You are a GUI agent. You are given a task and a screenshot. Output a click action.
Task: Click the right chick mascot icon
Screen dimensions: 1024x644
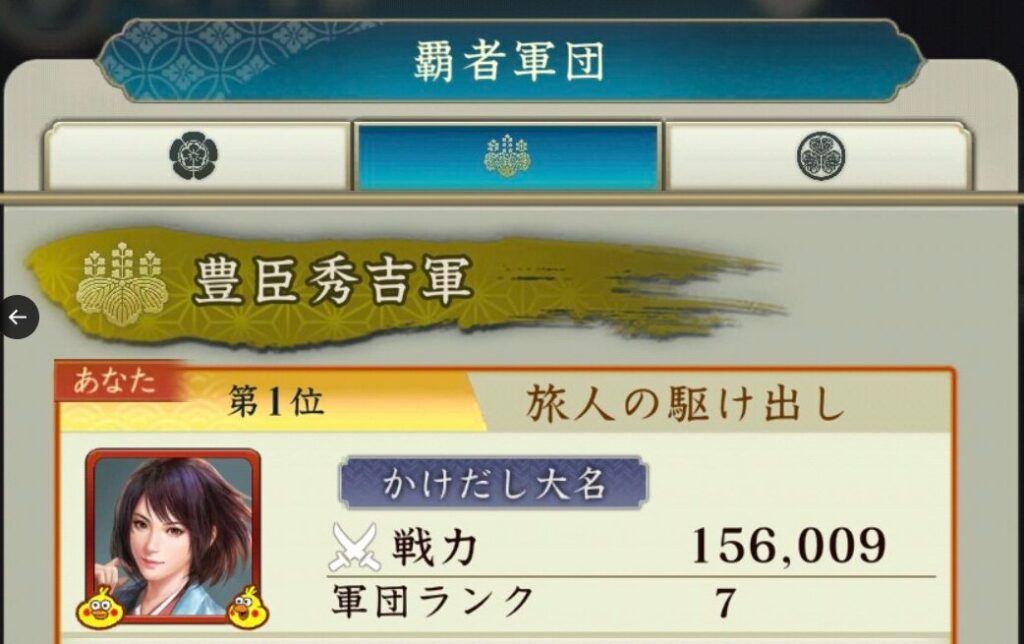pos(248,607)
